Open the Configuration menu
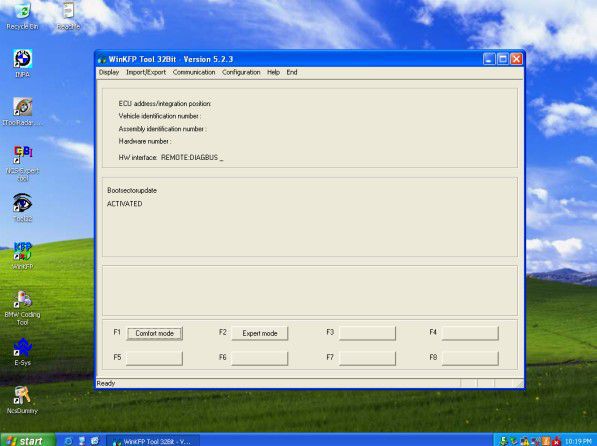This screenshot has width=597, height=446. (241, 72)
